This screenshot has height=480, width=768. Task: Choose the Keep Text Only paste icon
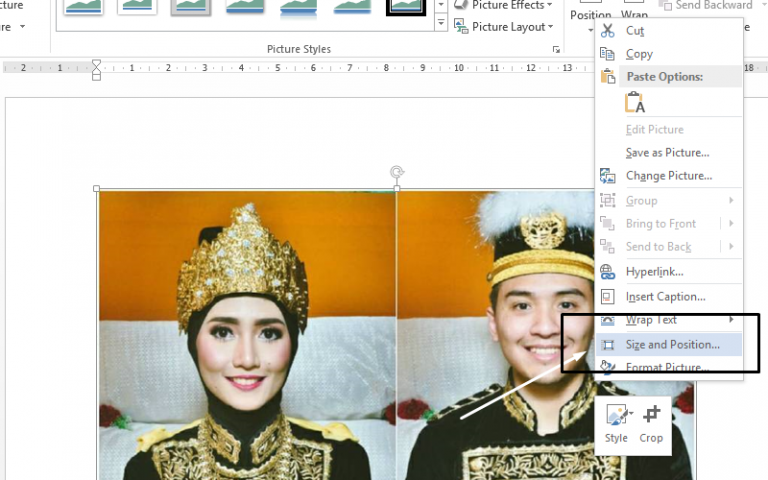(x=635, y=102)
